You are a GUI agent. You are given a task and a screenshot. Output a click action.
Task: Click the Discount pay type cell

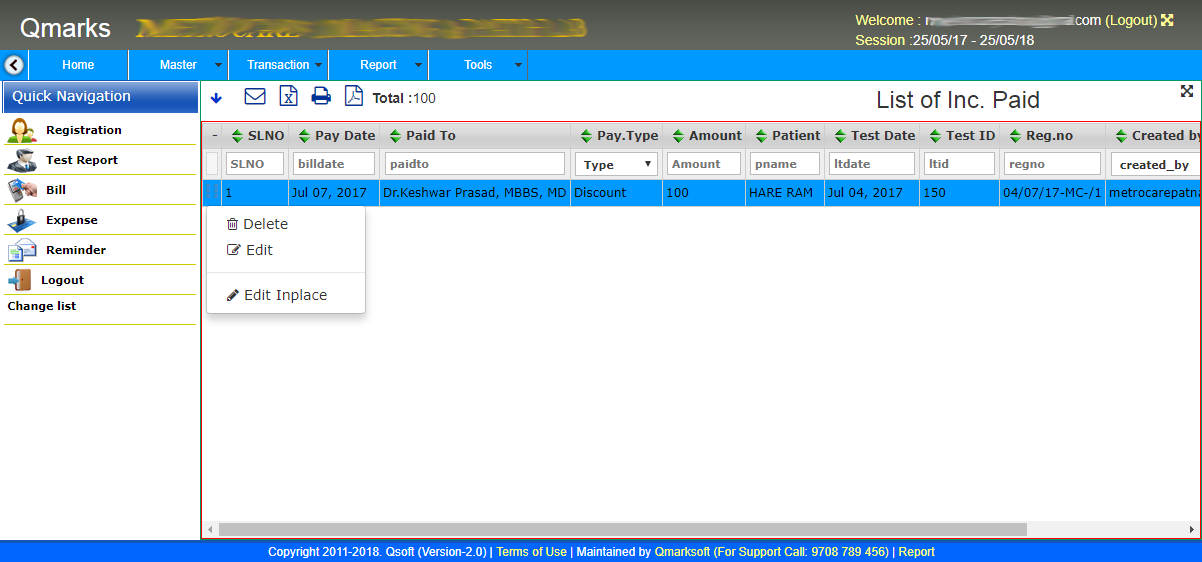click(x=617, y=193)
